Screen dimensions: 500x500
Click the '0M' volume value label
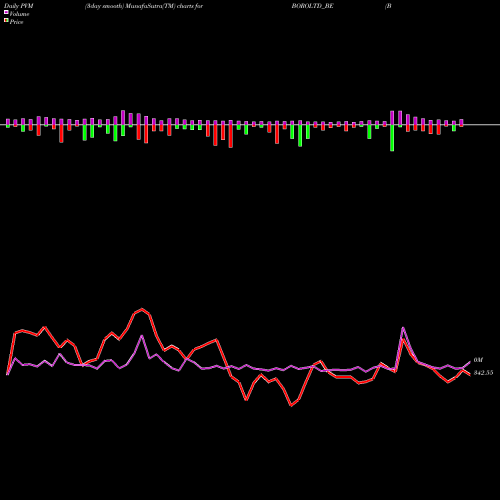pyautogui.click(x=478, y=360)
